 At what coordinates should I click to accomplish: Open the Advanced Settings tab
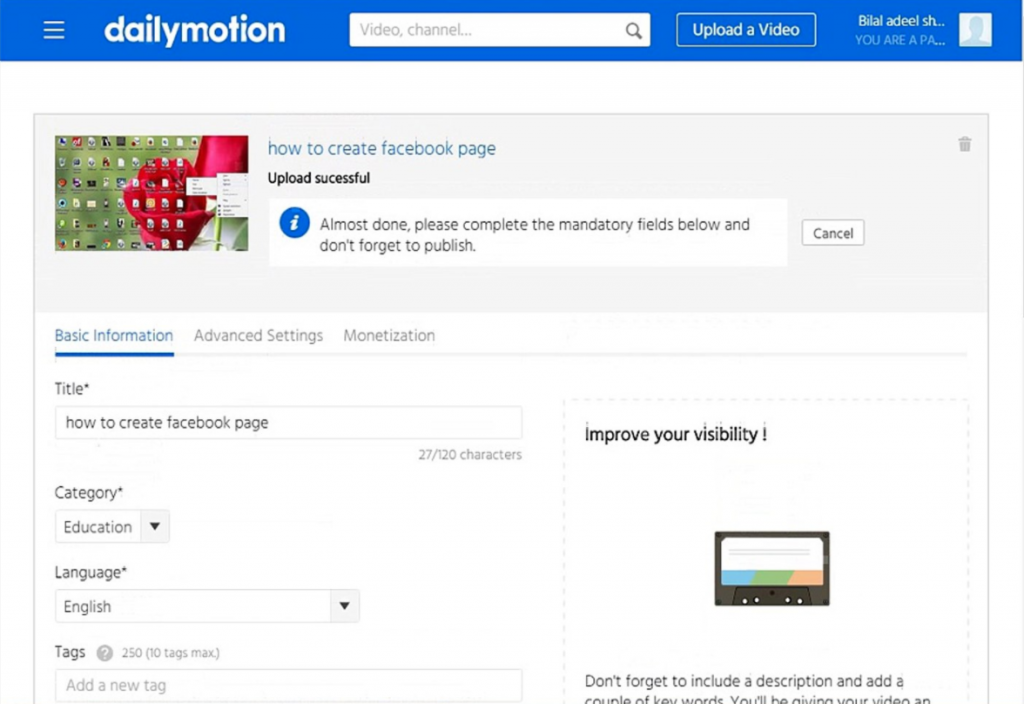258,336
